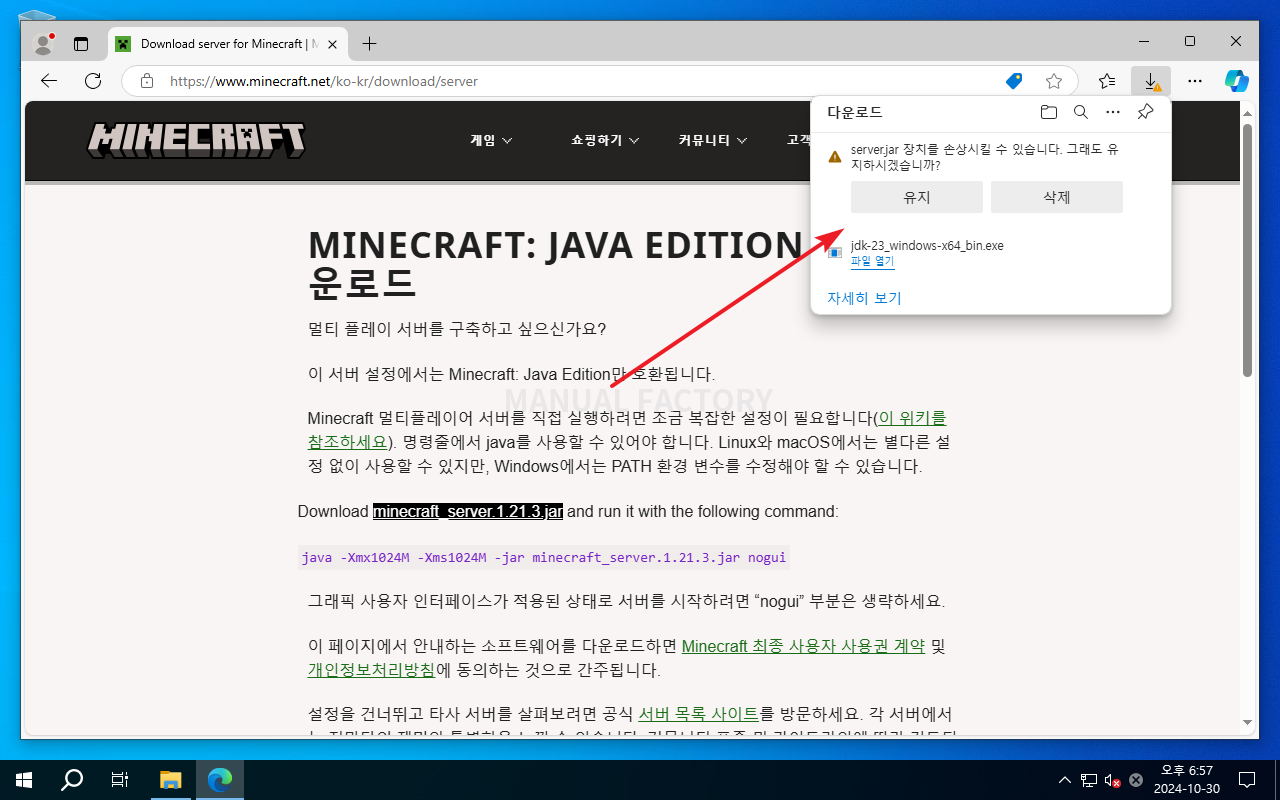Click 파일 열기 for jdk-23 installer
This screenshot has width=1280, height=800.
pos(872,261)
